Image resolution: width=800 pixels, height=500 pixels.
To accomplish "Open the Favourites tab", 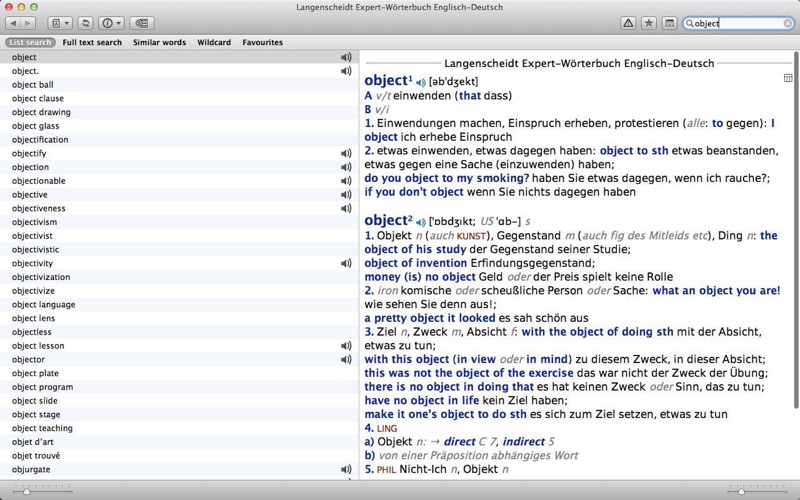I will tap(262, 42).
